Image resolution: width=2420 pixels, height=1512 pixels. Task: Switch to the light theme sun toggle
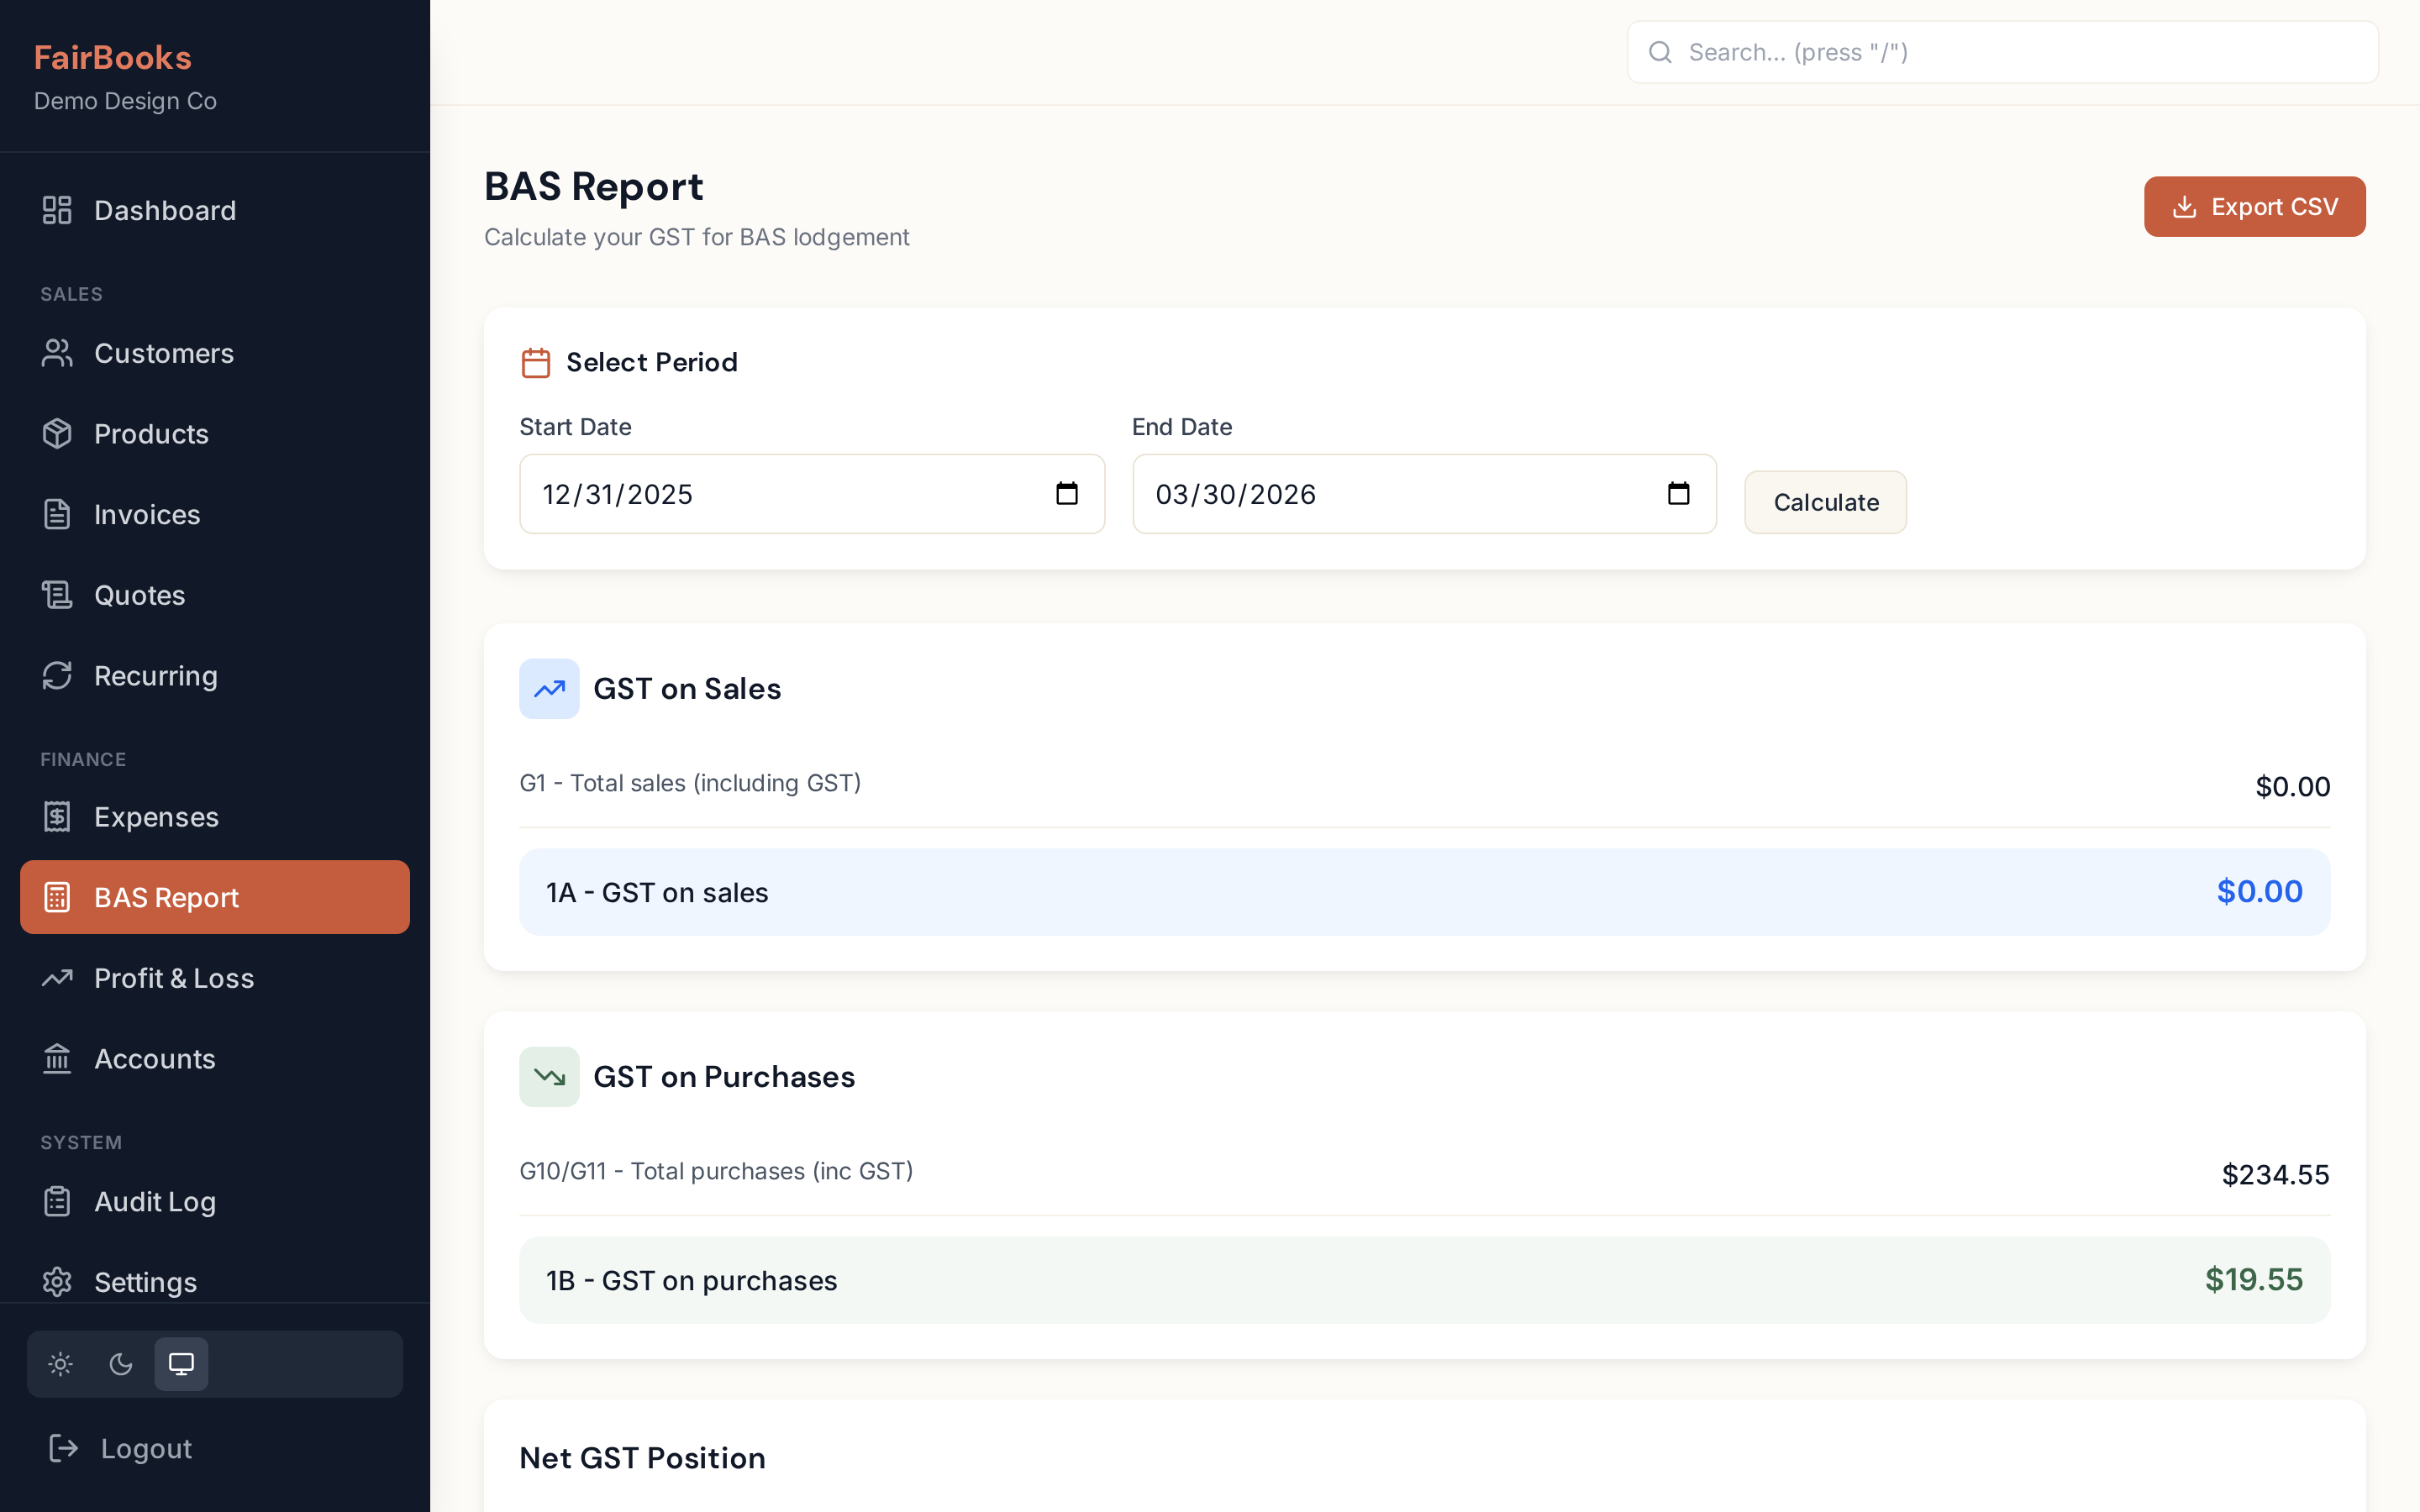point(61,1364)
